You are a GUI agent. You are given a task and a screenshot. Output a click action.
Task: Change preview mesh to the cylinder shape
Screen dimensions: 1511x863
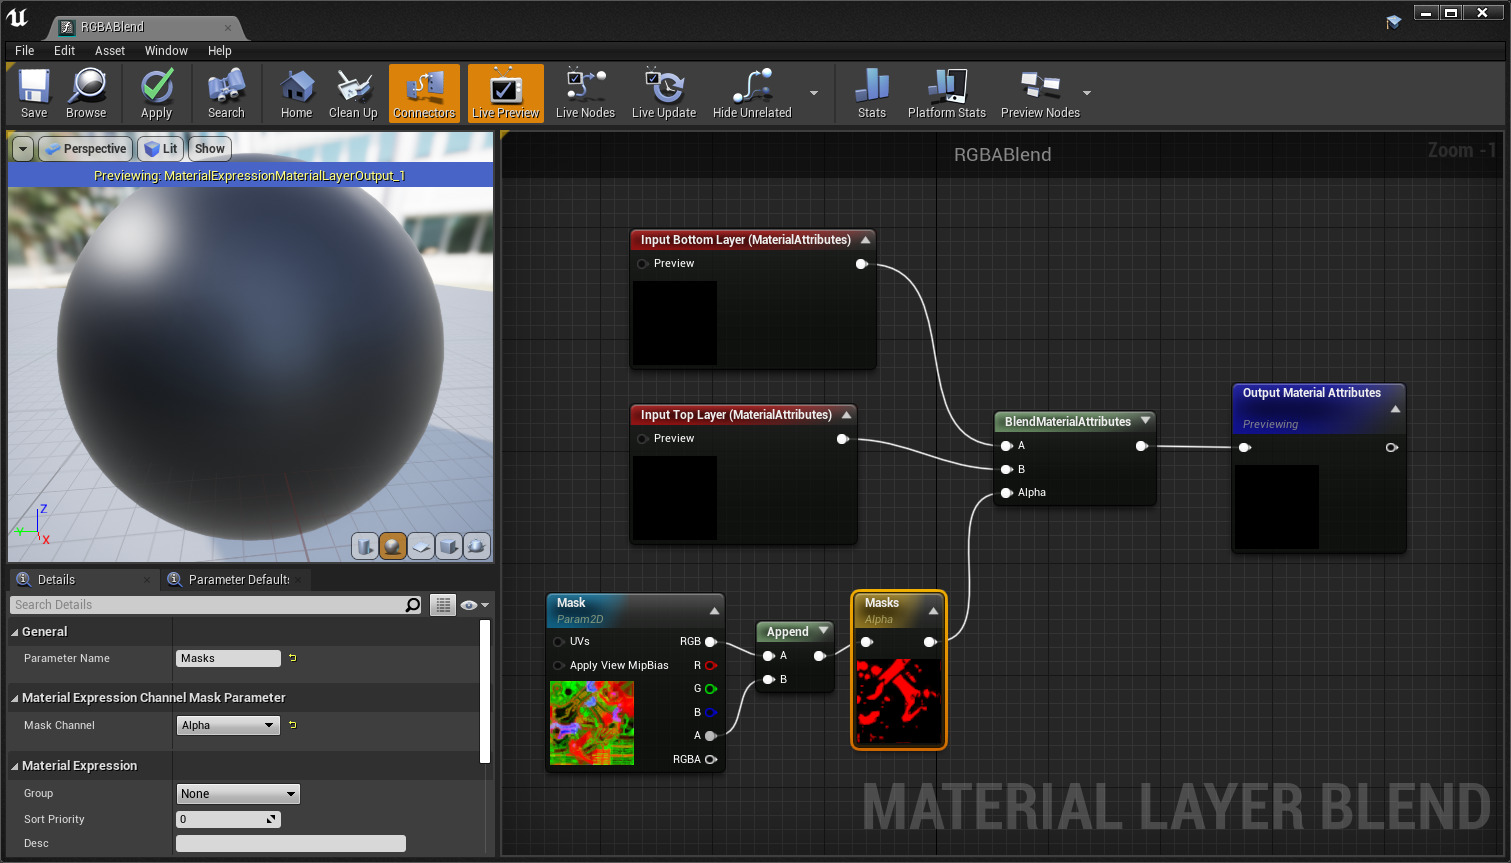(x=365, y=546)
